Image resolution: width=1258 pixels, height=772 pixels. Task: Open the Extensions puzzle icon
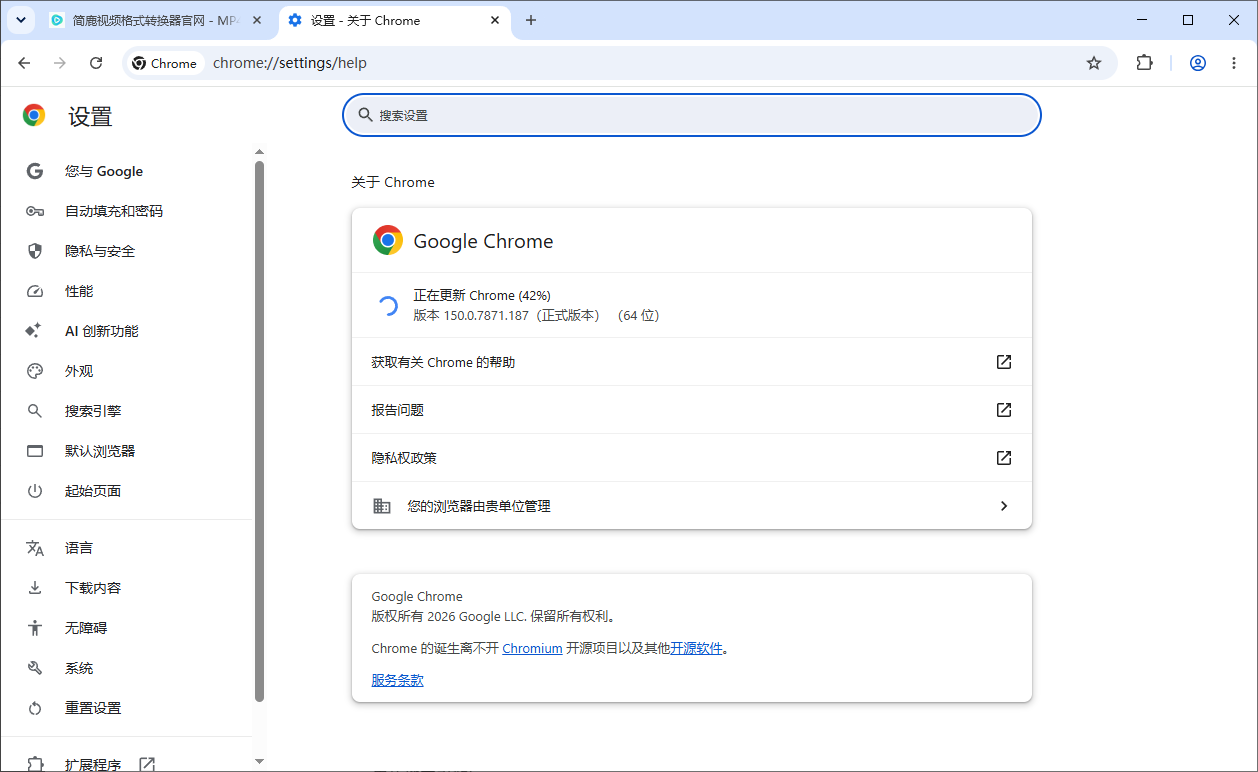[1145, 63]
